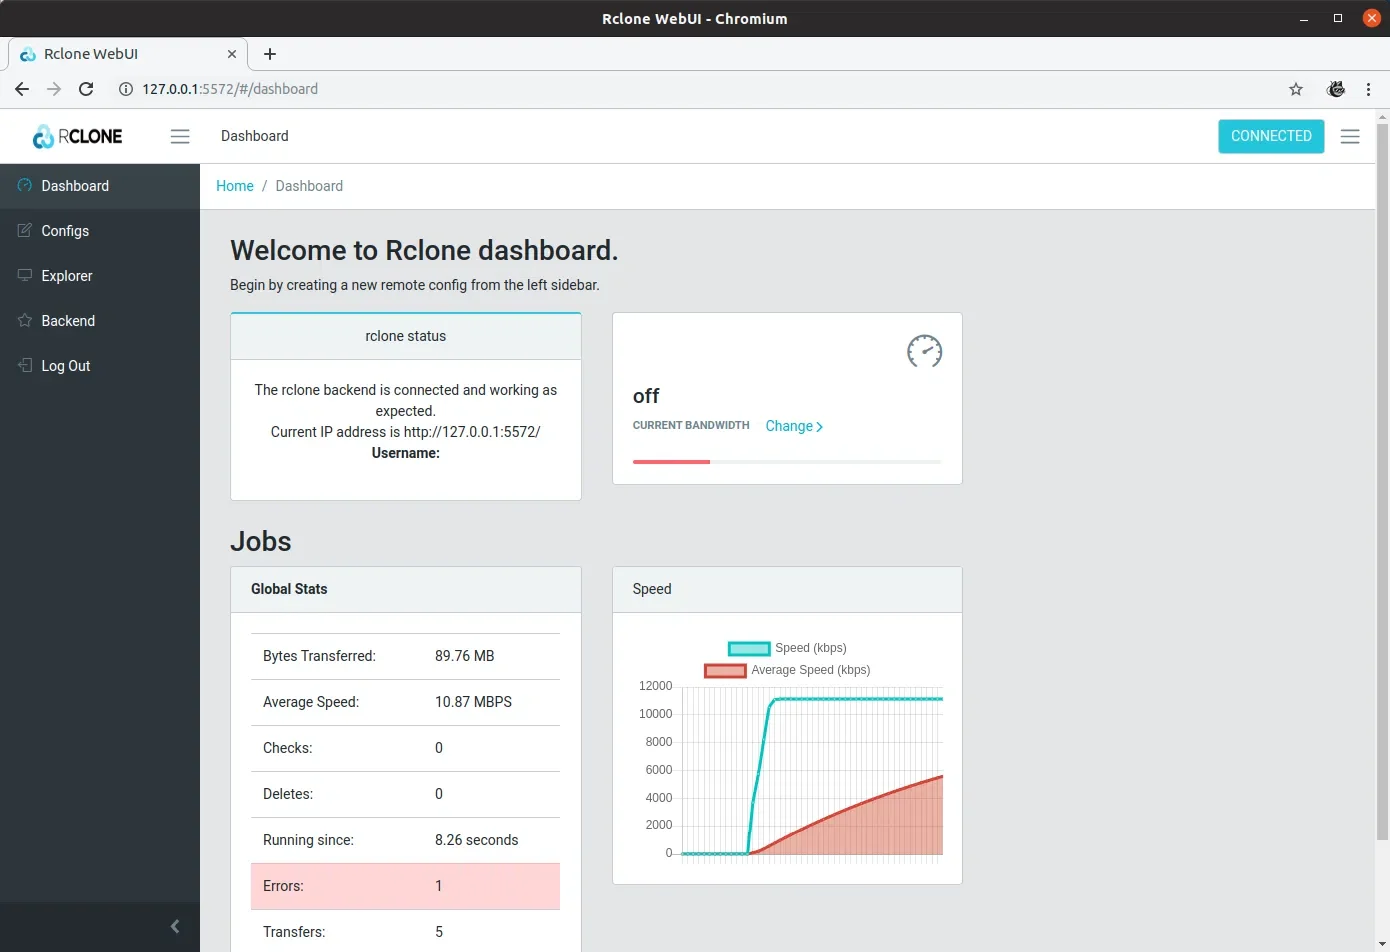1390x952 pixels.
Task: Click the Home breadcrumb link
Action: pyautogui.click(x=235, y=186)
